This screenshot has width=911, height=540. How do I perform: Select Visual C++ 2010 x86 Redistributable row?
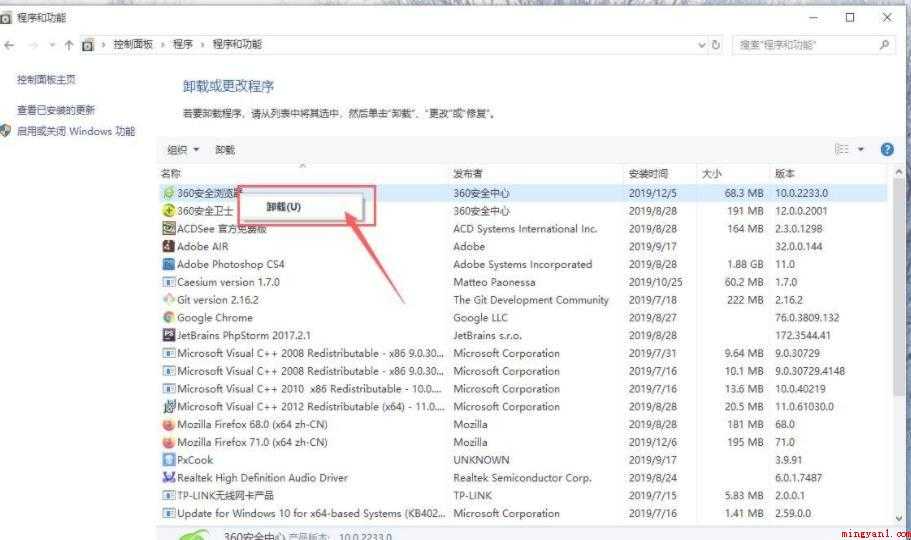[x=523, y=389]
